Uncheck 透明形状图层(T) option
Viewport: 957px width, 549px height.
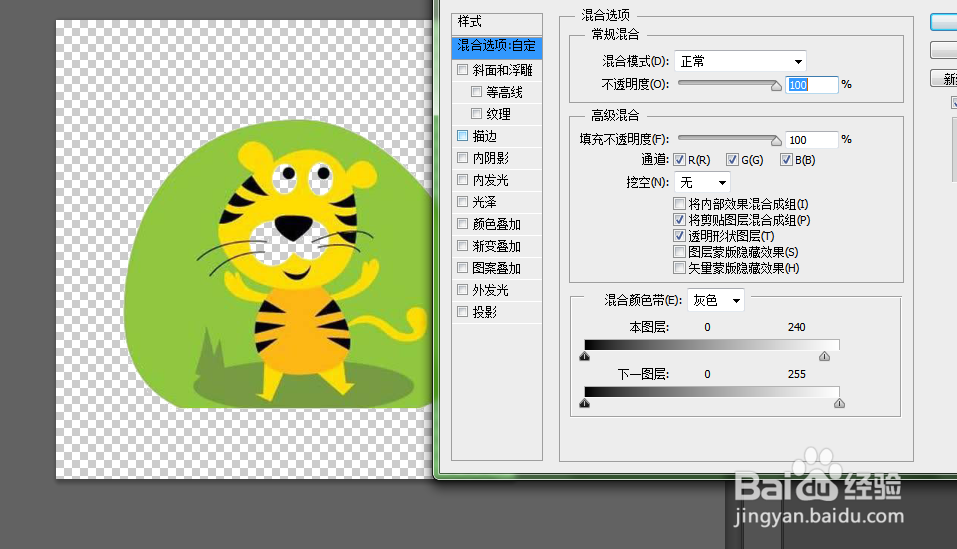pos(679,235)
